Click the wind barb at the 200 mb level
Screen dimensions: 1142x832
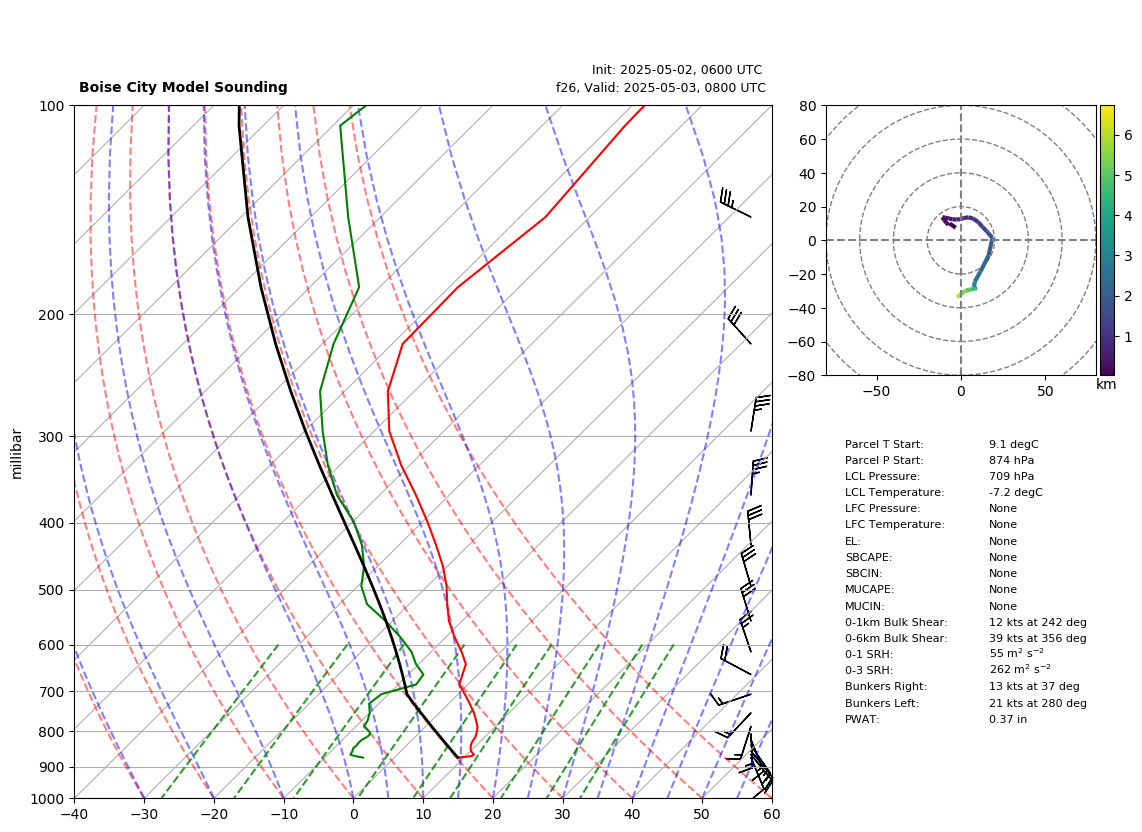(739, 325)
